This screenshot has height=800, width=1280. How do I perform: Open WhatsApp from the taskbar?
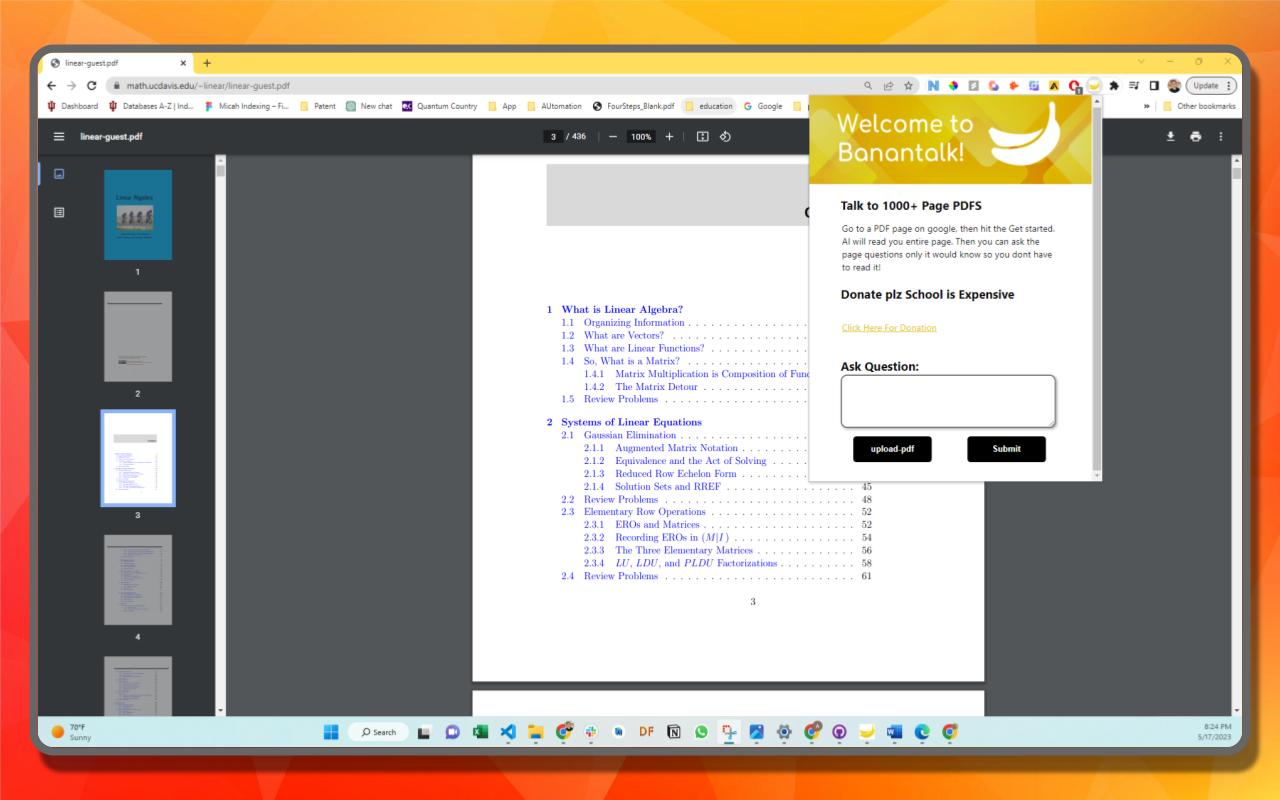point(701,731)
